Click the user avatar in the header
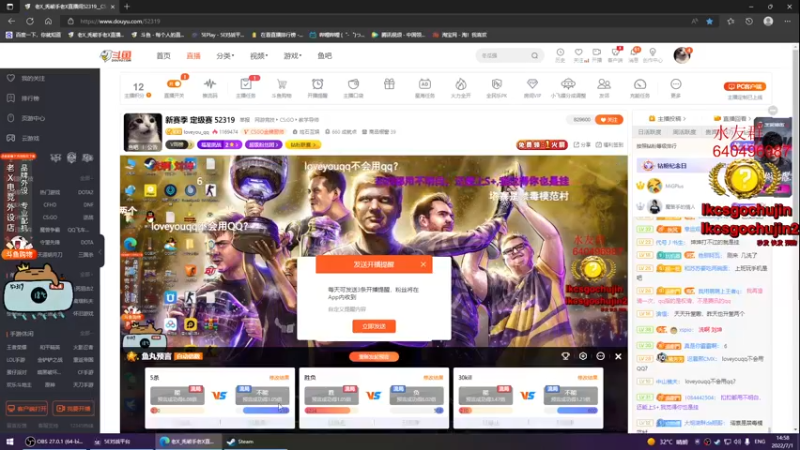This screenshot has width=800, height=450. pos(682,55)
